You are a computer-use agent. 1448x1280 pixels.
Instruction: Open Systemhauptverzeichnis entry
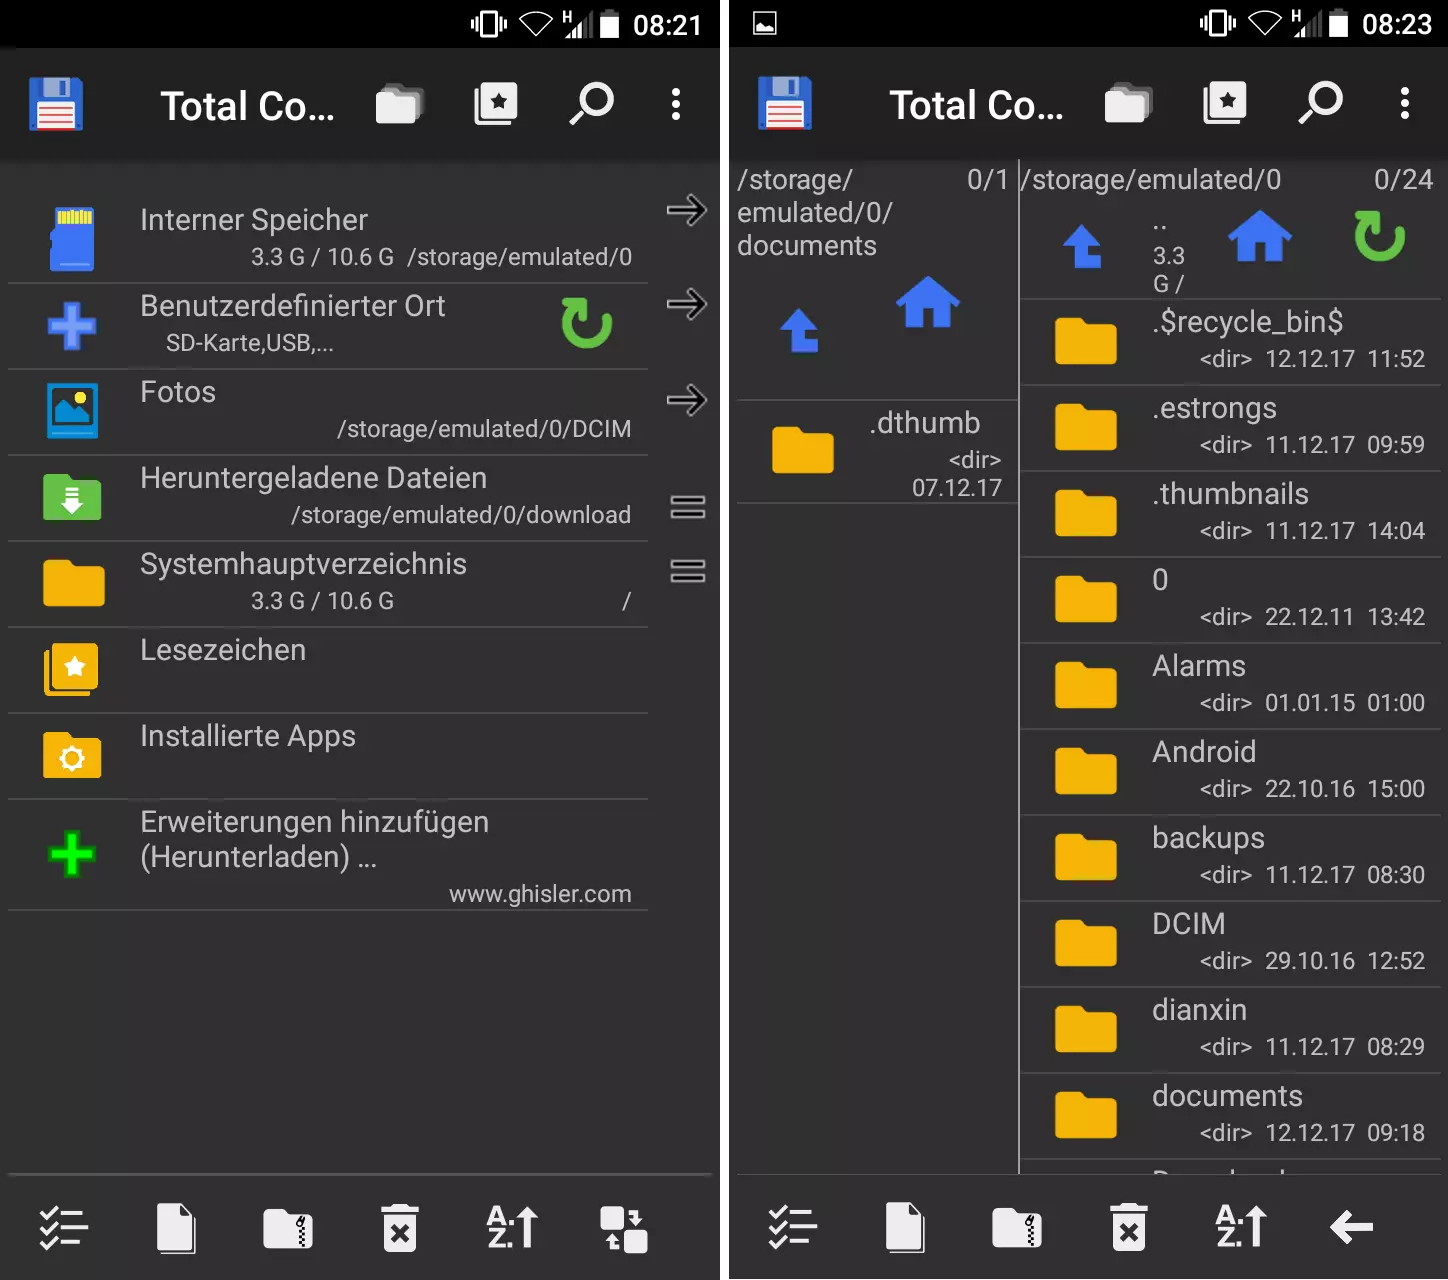(x=328, y=584)
